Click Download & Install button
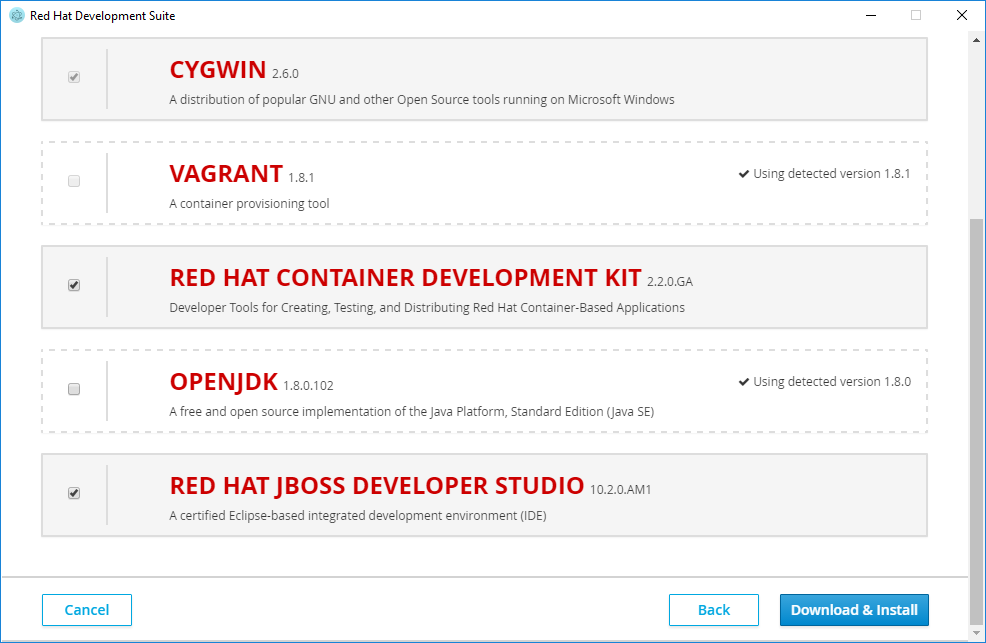This screenshot has height=643, width=986. coord(854,610)
